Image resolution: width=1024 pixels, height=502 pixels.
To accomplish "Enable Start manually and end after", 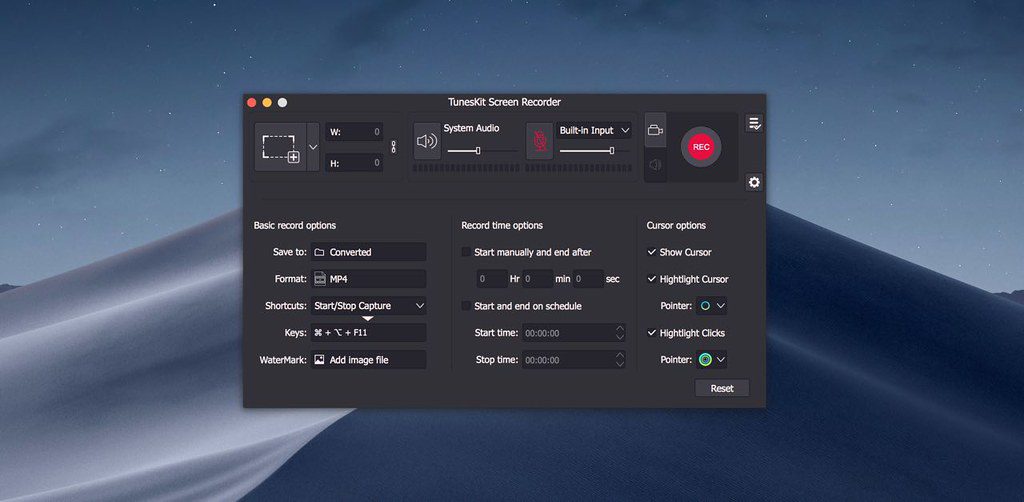I will [466, 252].
